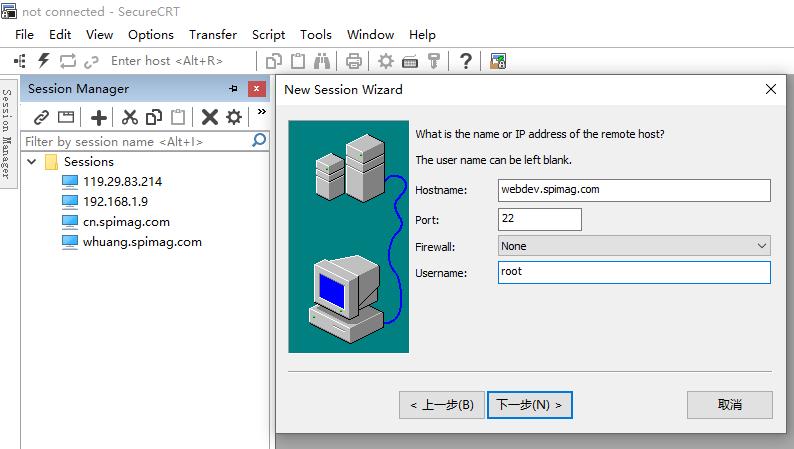Click the Delete X icon in Session Manager

[x=210, y=117]
